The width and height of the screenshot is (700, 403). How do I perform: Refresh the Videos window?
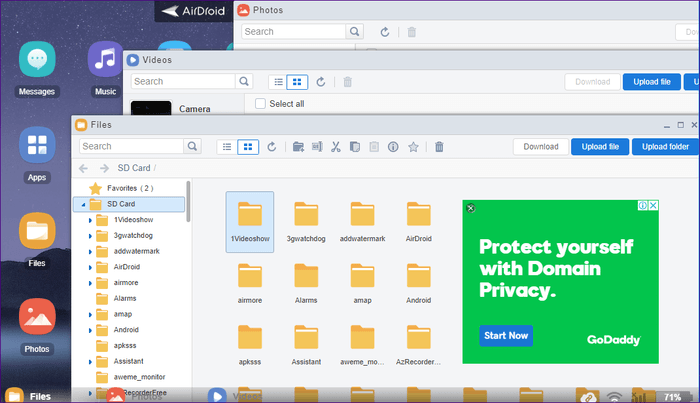tap(321, 82)
